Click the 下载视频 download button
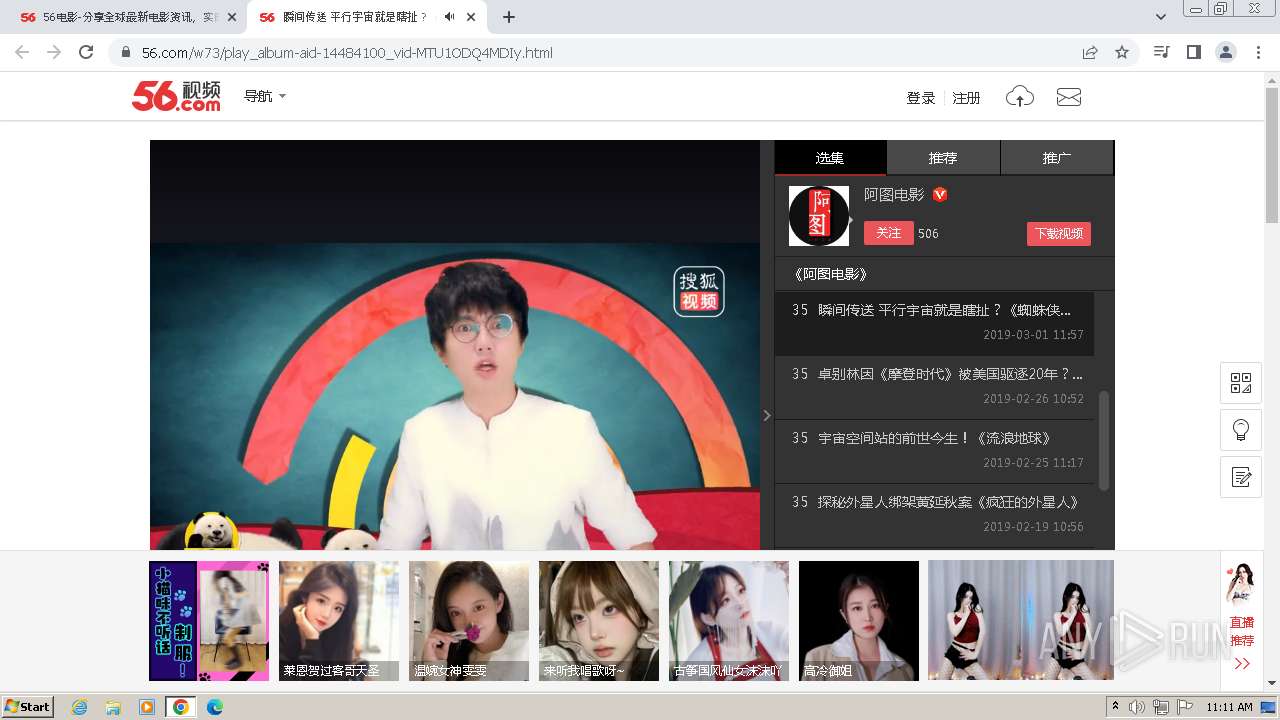Viewport: 1280px width, 720px height. (x=1059, y=233)
